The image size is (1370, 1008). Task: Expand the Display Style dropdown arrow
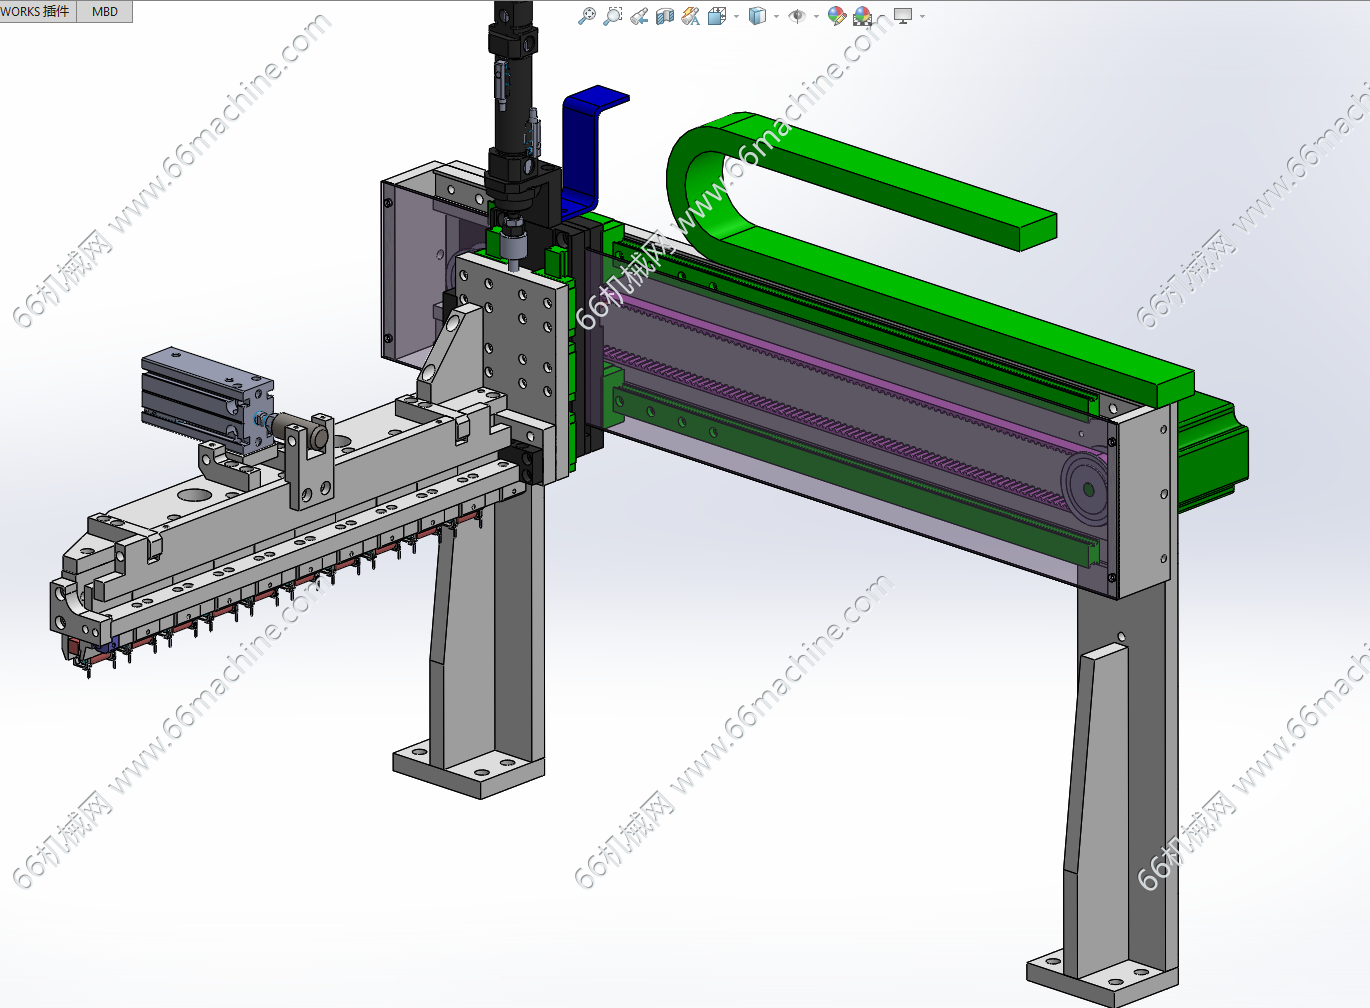776,16
